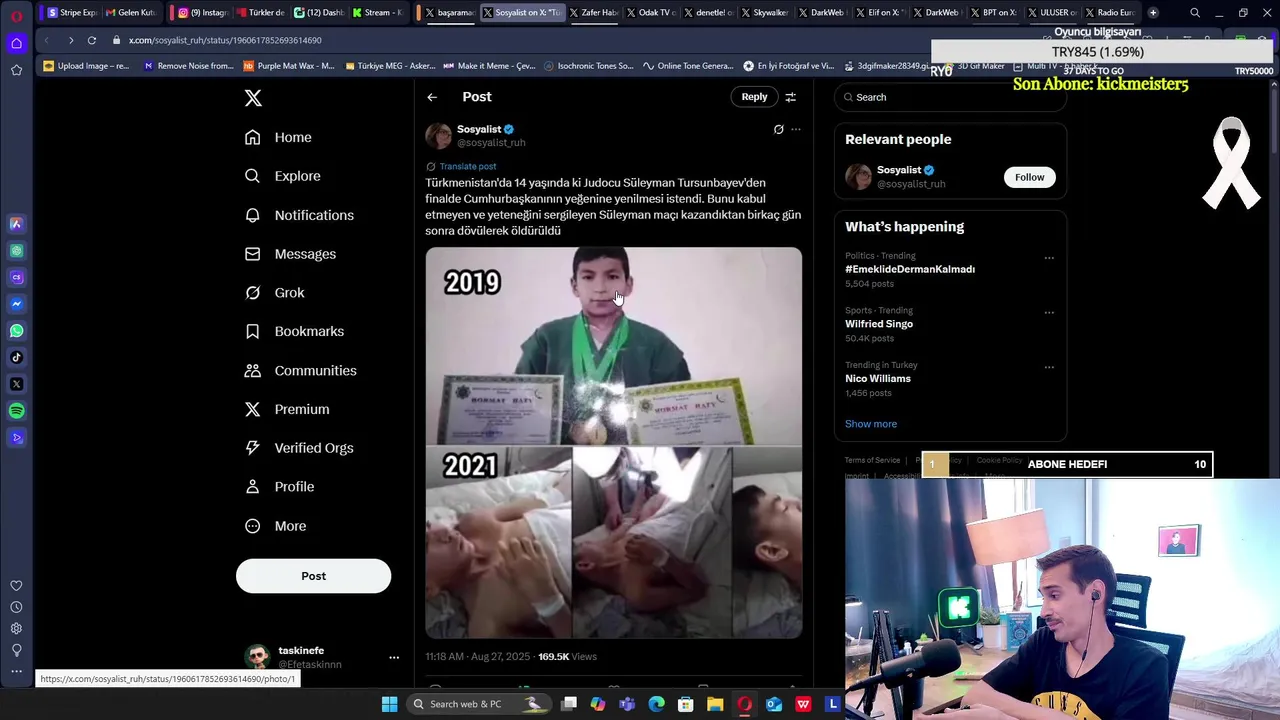The height and width of the screenshot is (720, 1280).
Task: Open the #EmeklideDermanKalmadı trend
Action: [x=910, y=269]
